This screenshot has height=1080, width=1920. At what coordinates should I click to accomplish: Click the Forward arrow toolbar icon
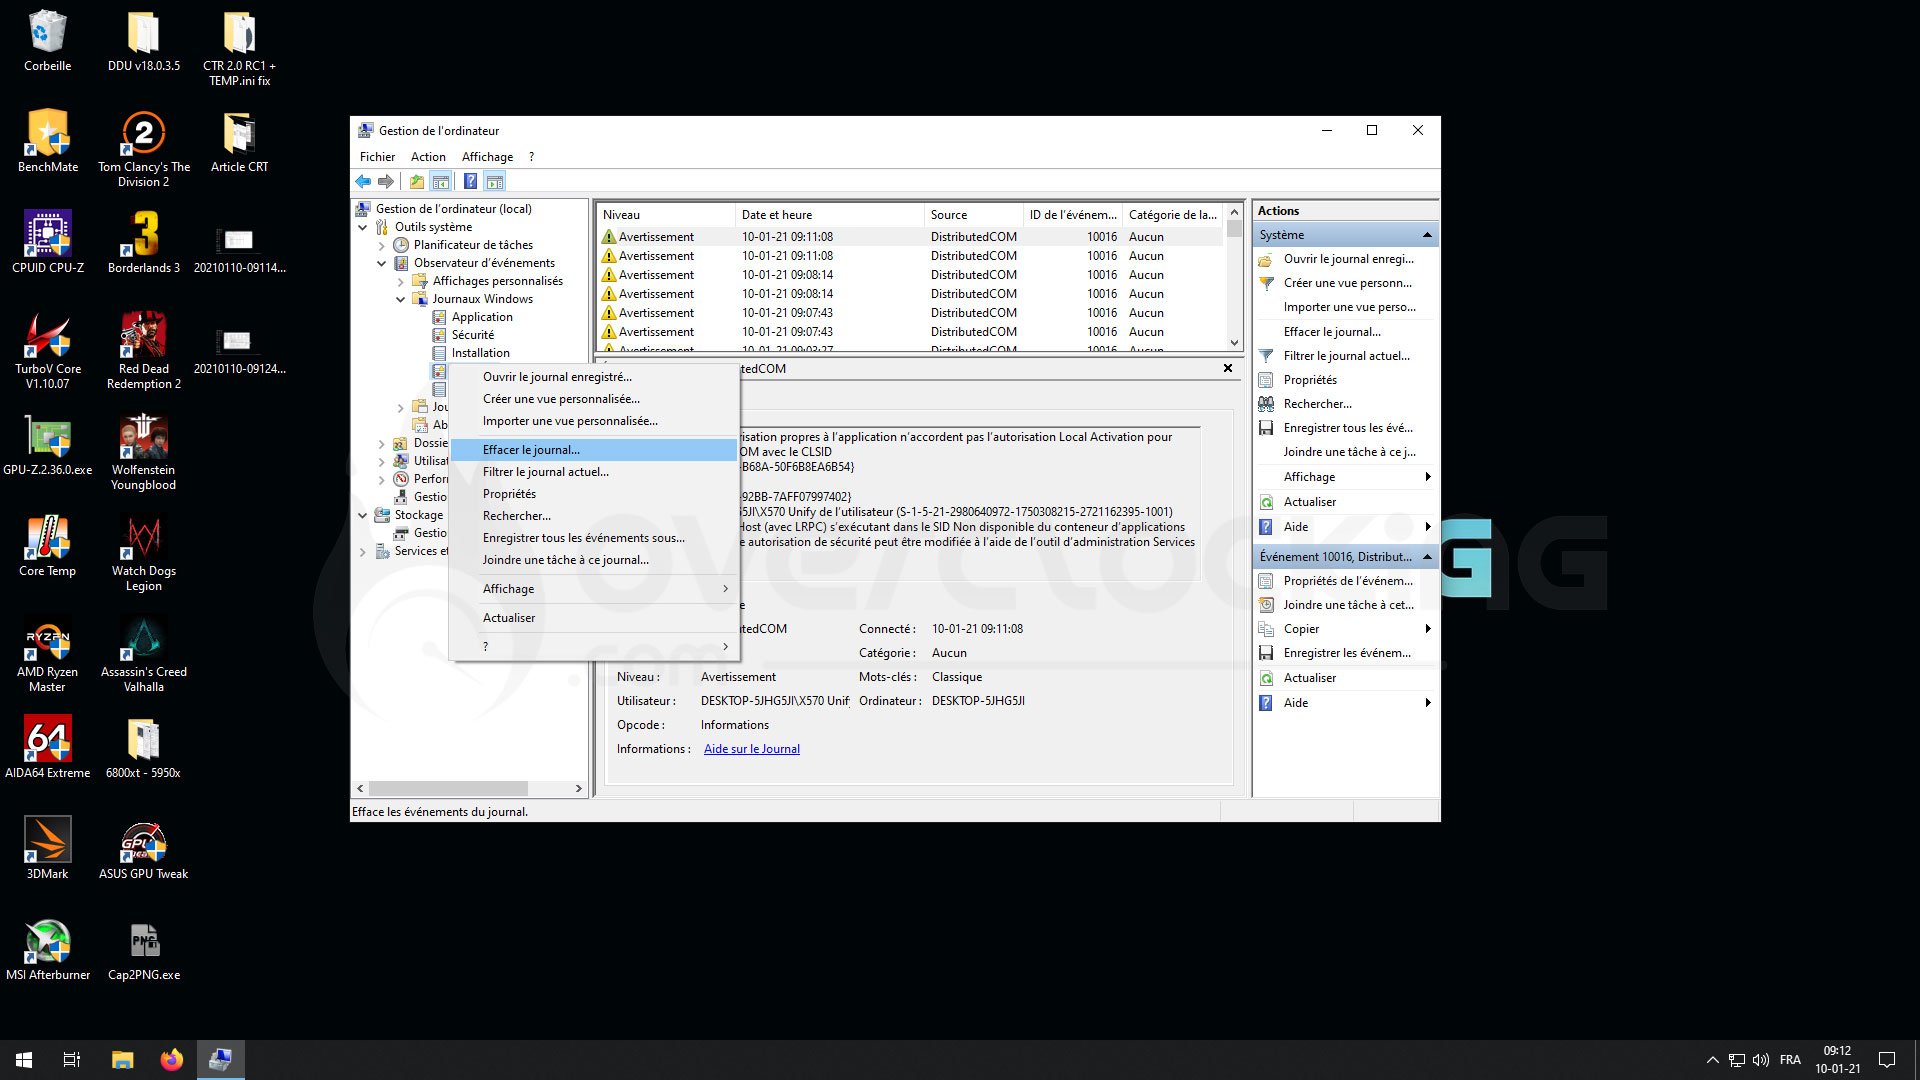coord(385,182)
